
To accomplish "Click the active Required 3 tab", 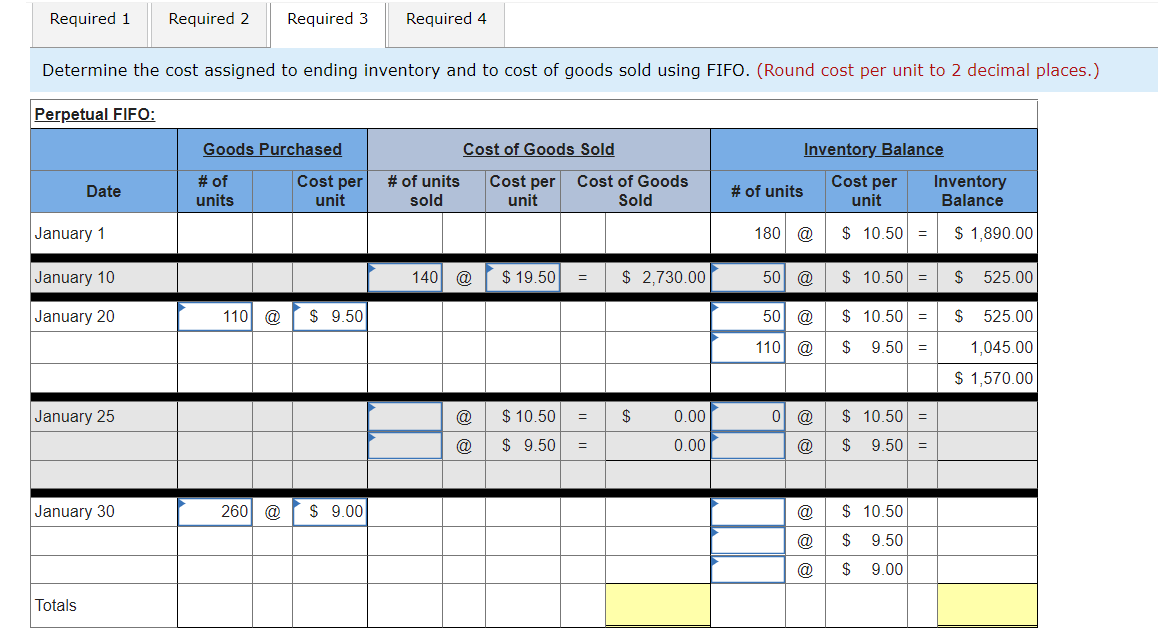I will [x=327, y=18].
